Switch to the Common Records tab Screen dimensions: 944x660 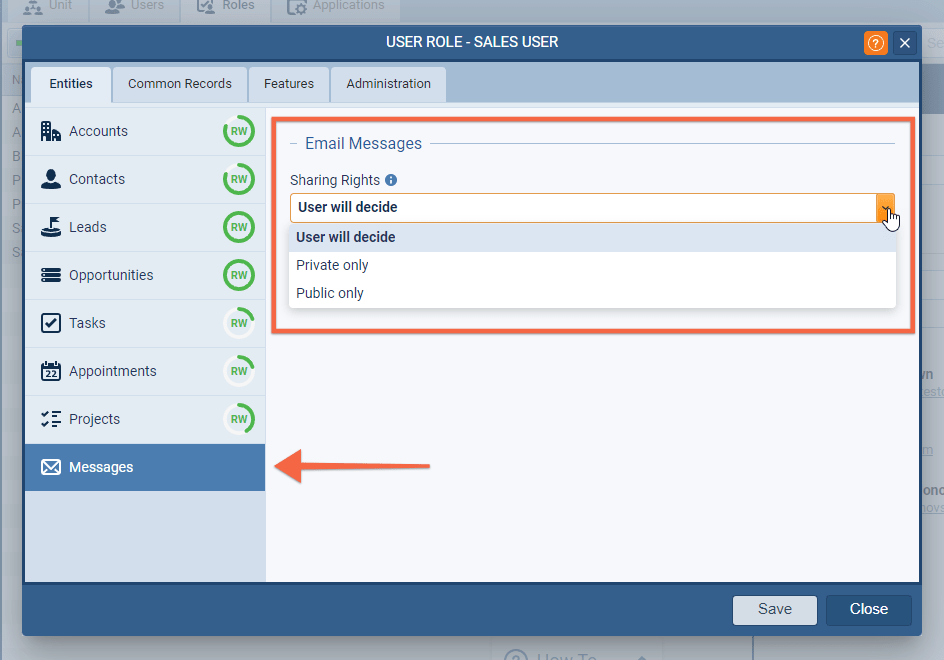click(x=180, y=84)
